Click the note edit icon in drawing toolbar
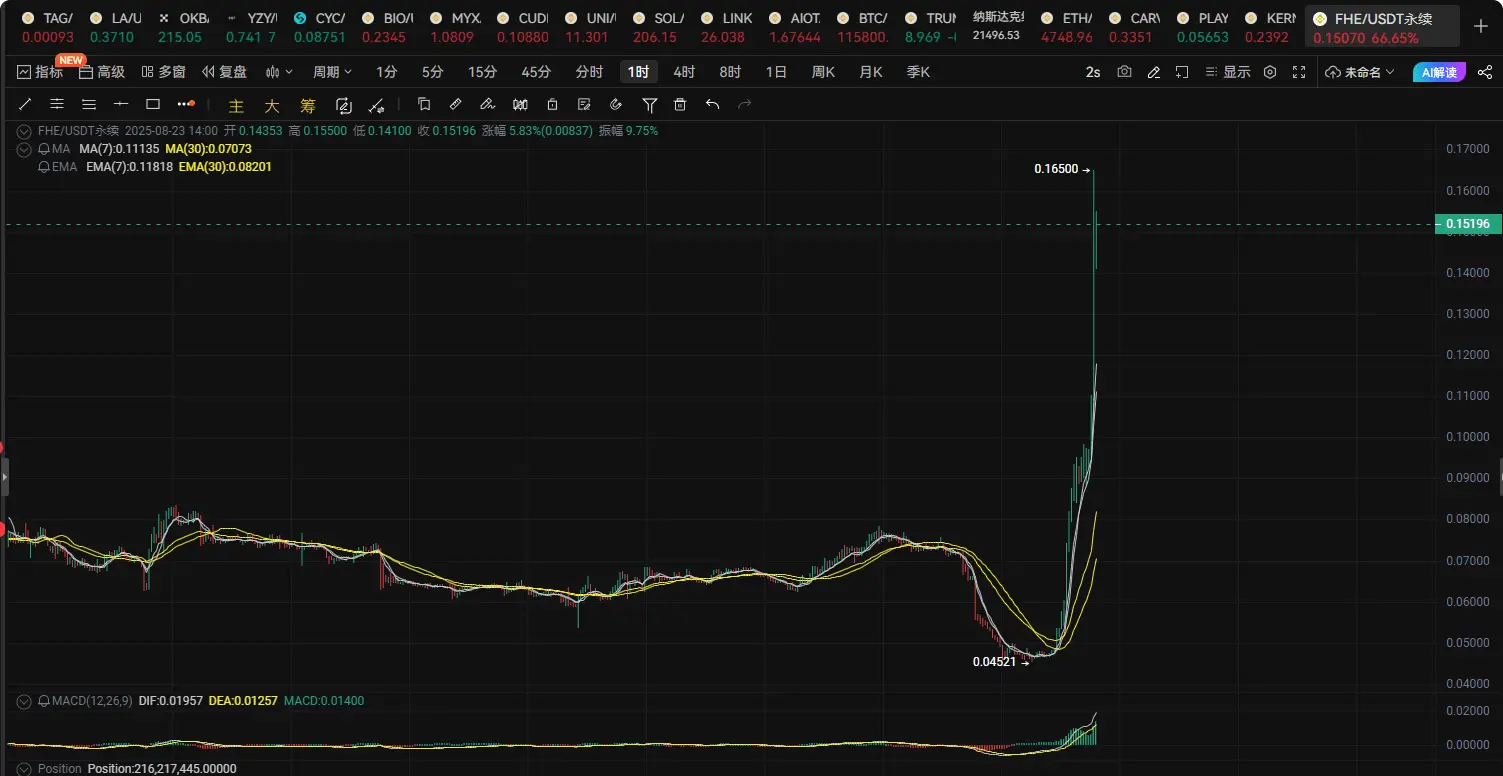Screen dimensions: 1503x776 tap(584, 104)
